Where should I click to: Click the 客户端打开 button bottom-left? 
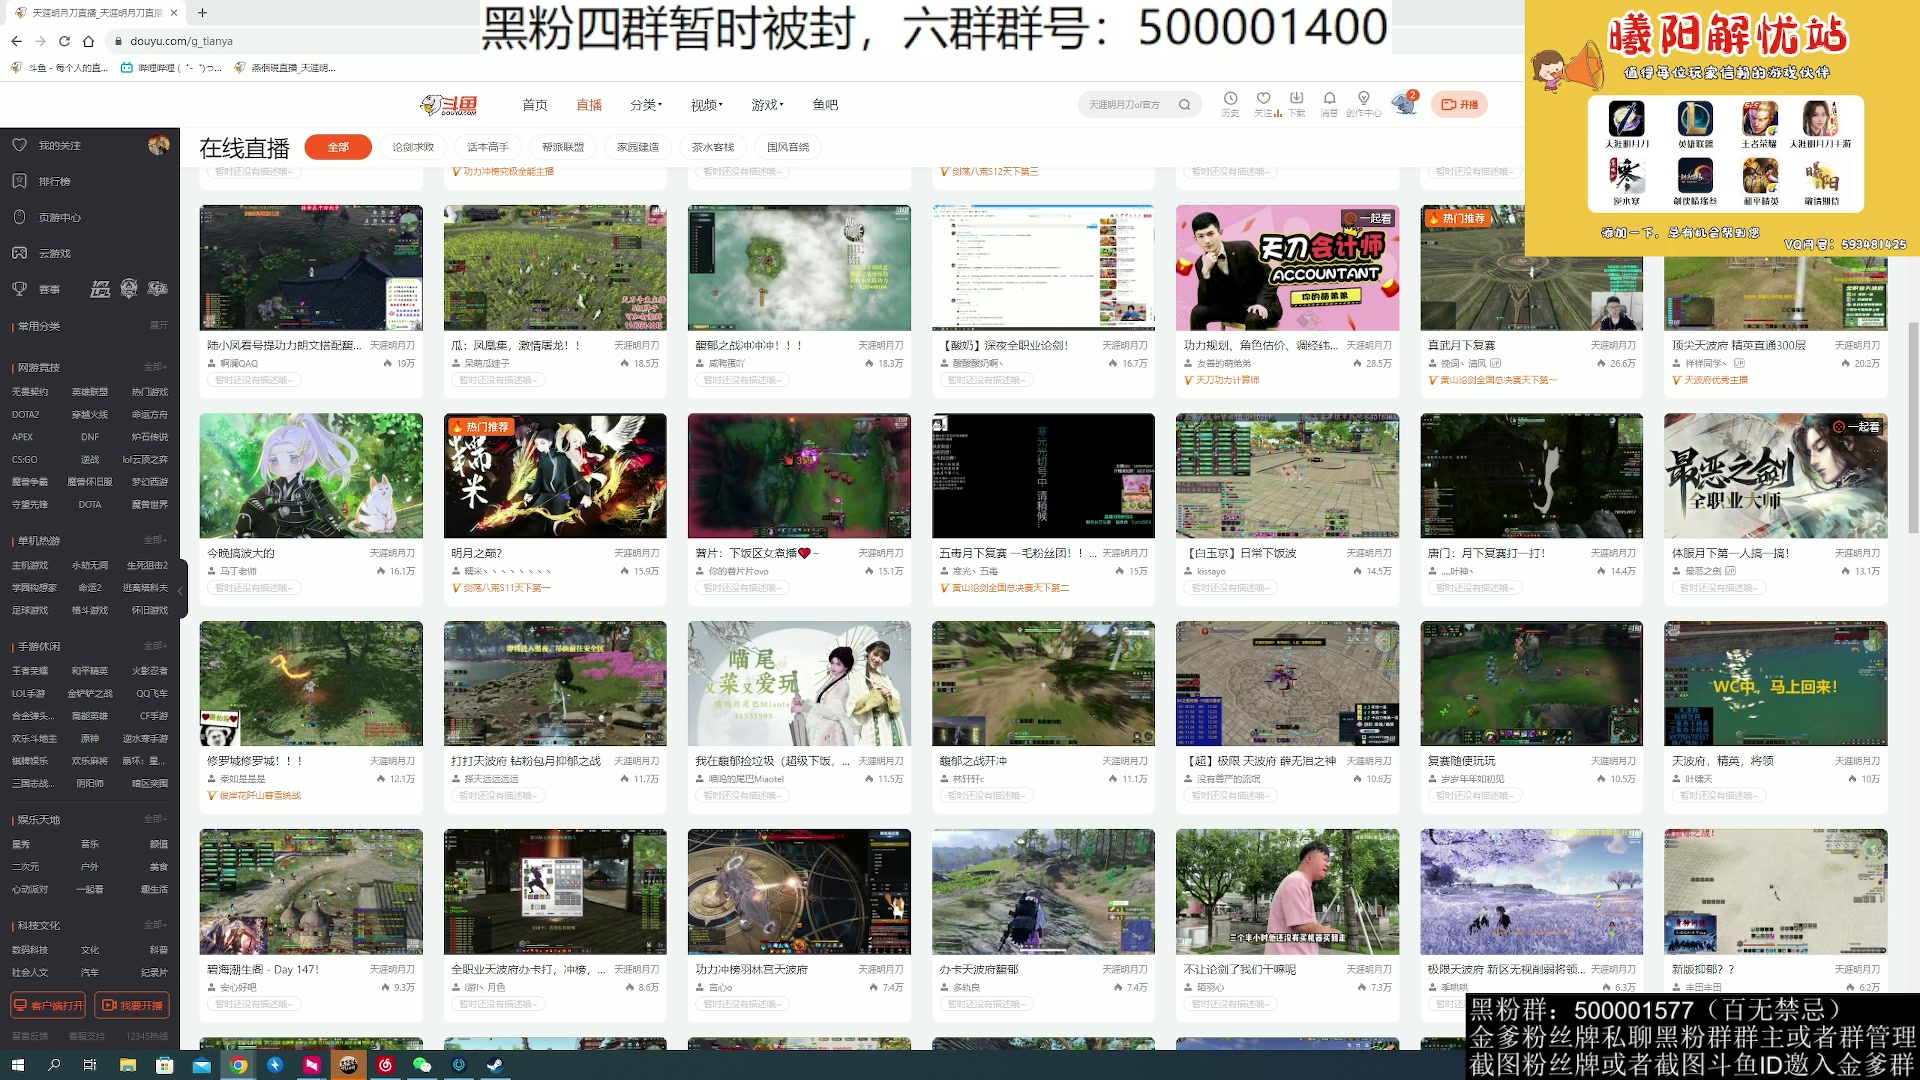pos(48,1004)
